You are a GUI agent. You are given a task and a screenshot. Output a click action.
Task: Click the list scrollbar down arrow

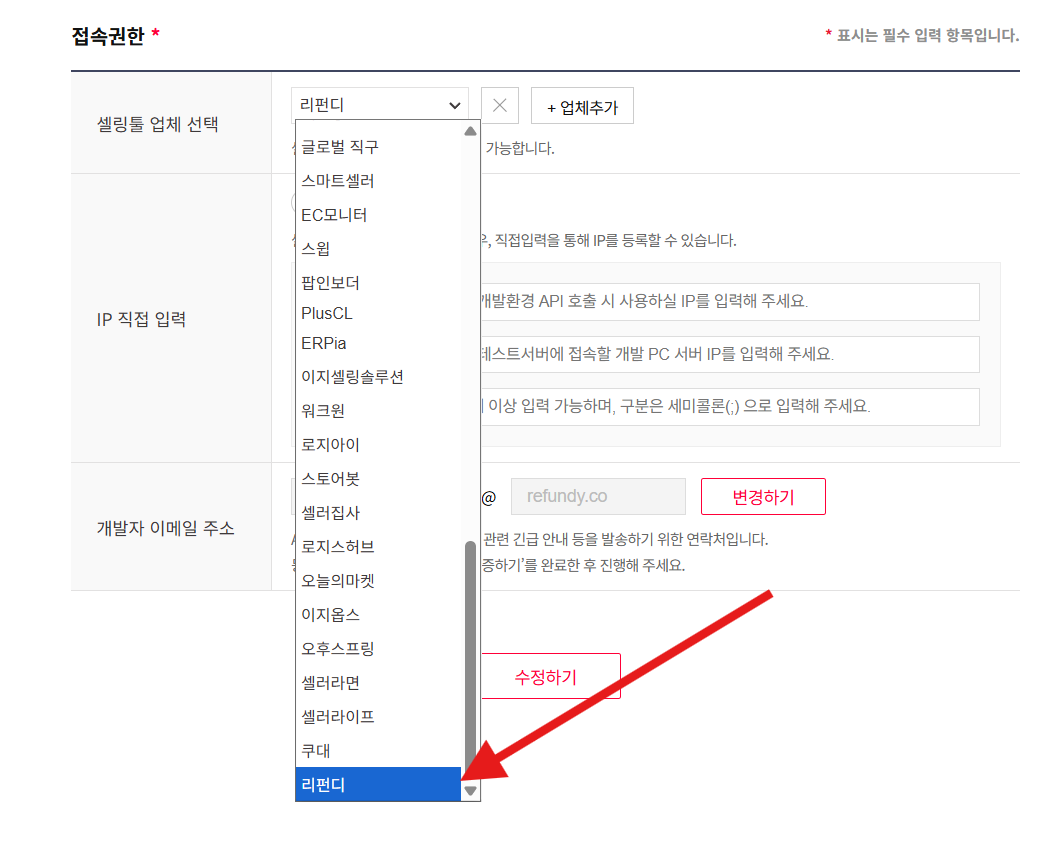click(x=470, y=791)
